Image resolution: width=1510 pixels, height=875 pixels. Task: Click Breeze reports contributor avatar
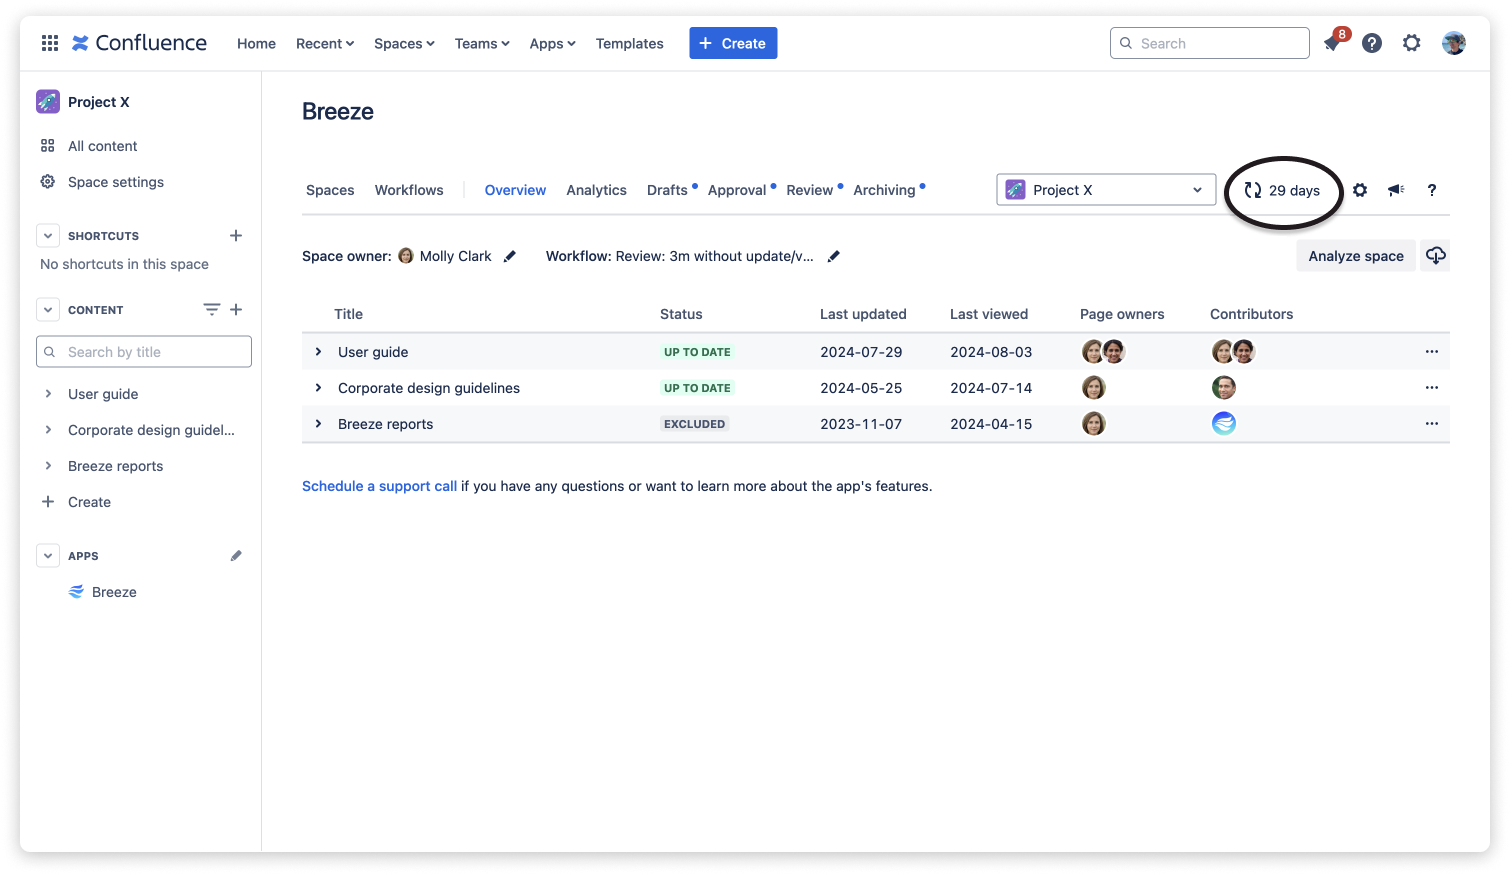(x=1224, y=424)
